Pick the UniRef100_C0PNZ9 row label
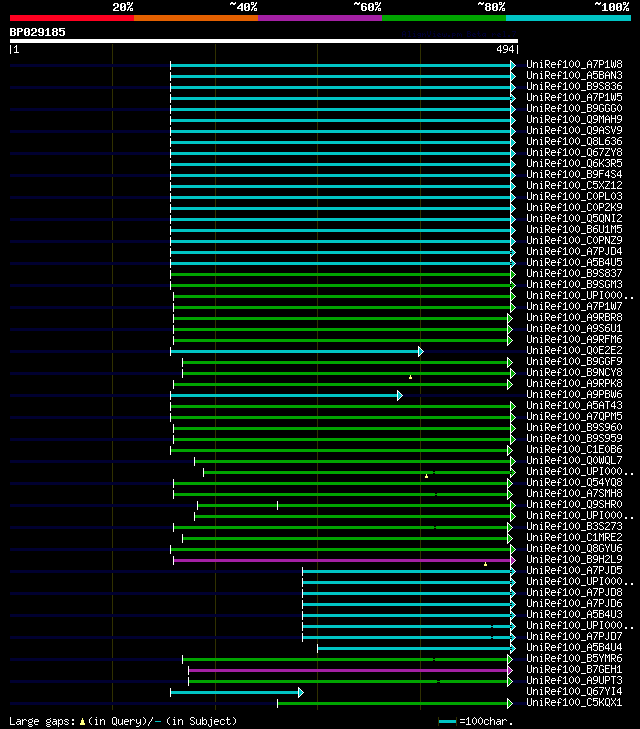The width and height of the screenshot is (640, 729). pos(574,240)
